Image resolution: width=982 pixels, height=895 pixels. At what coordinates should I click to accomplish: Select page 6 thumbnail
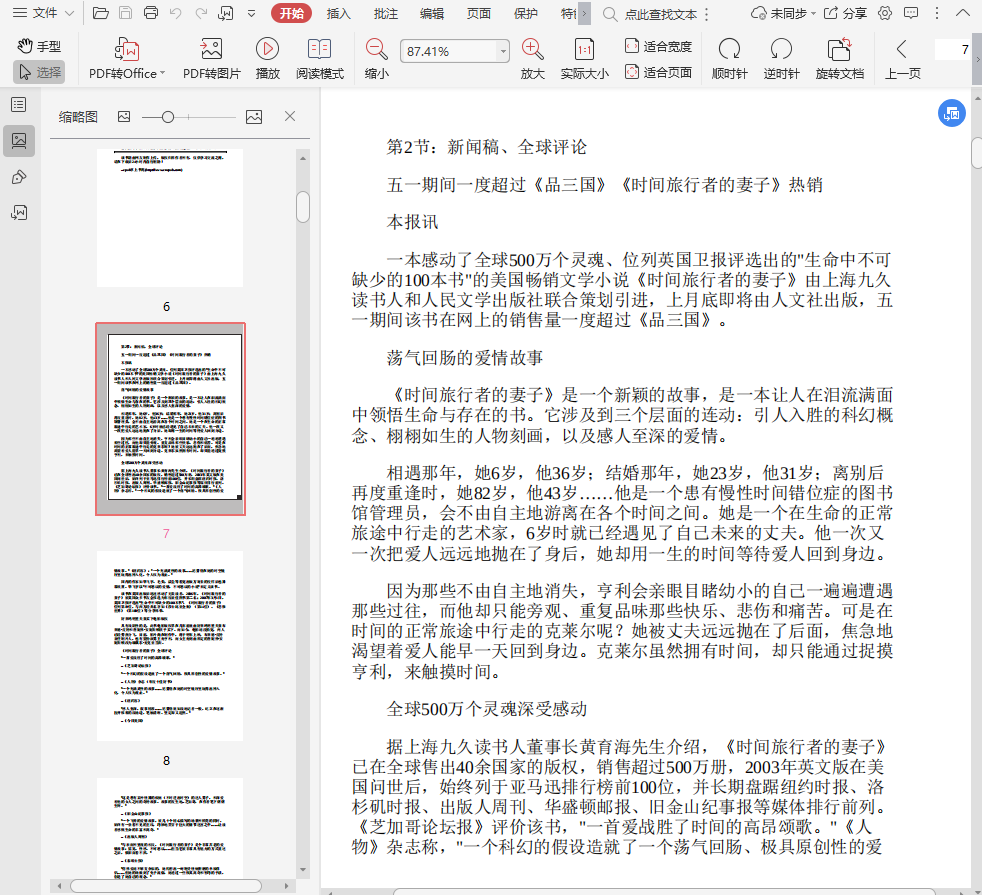(x=170, y=218)
